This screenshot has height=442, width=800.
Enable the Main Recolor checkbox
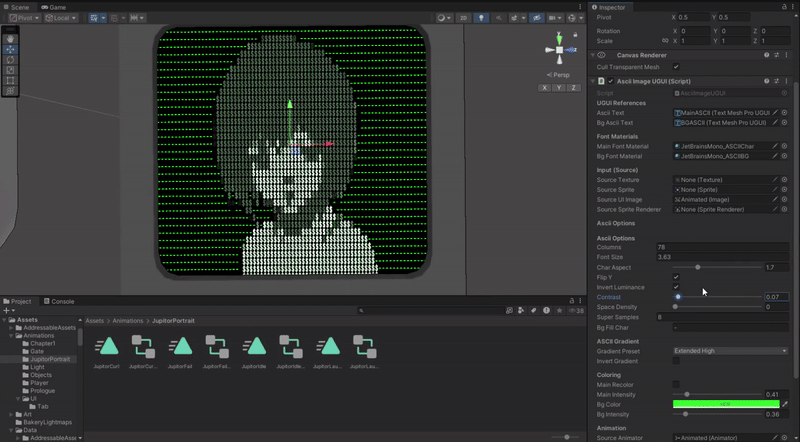[676, 384]
